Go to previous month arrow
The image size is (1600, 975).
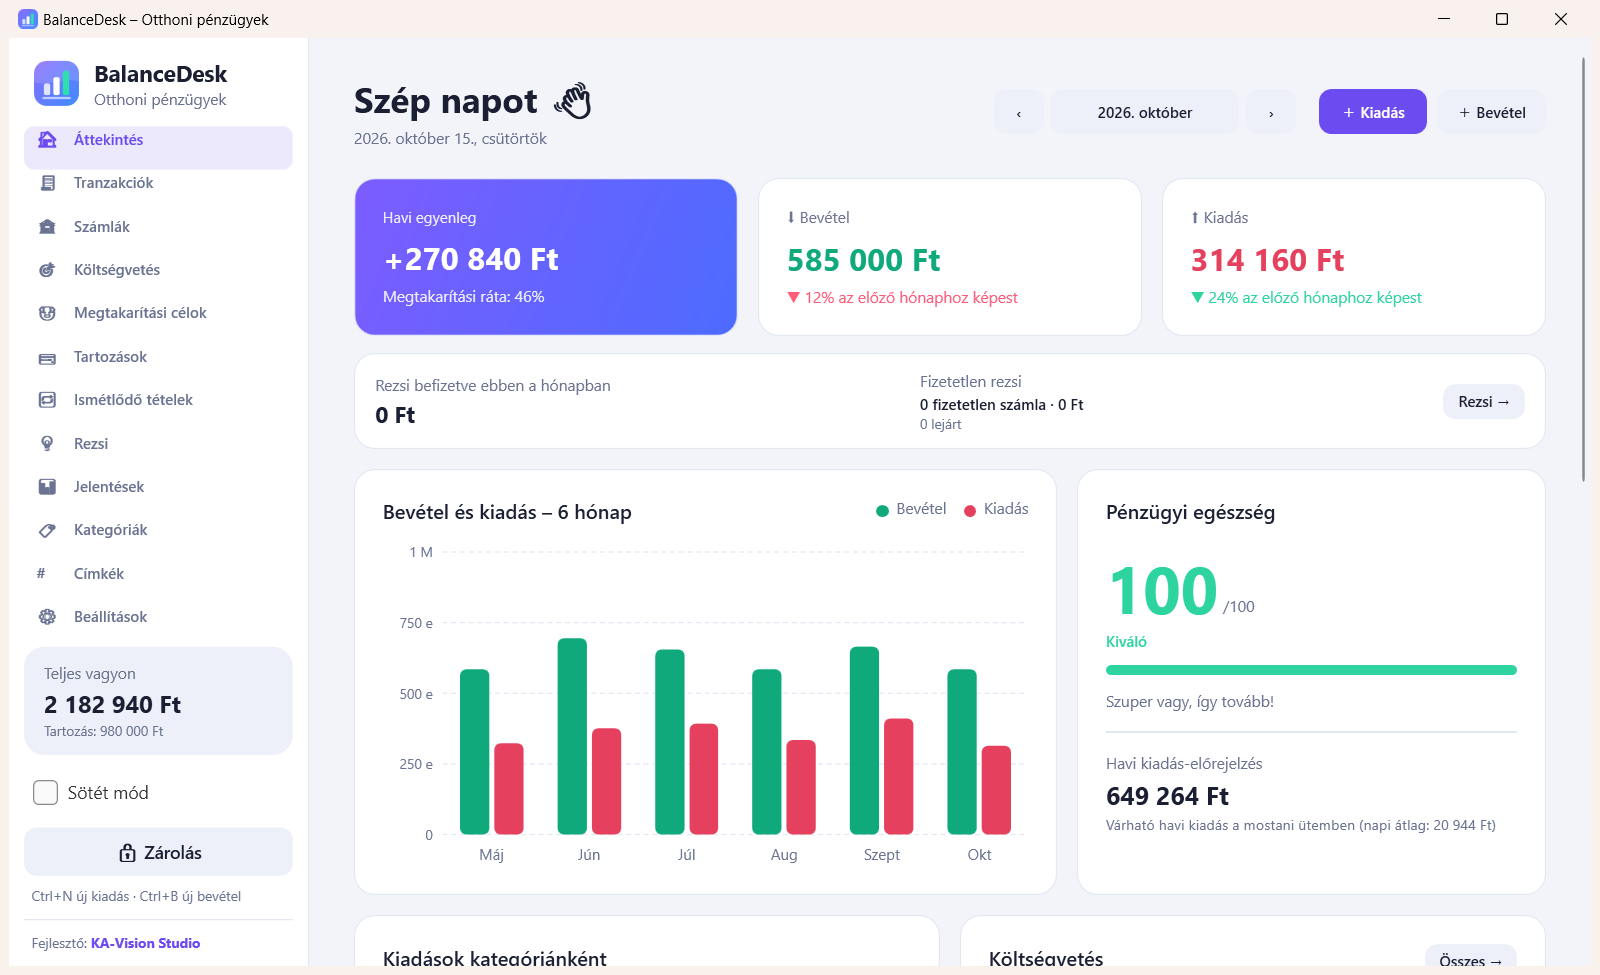point(1019,112)
